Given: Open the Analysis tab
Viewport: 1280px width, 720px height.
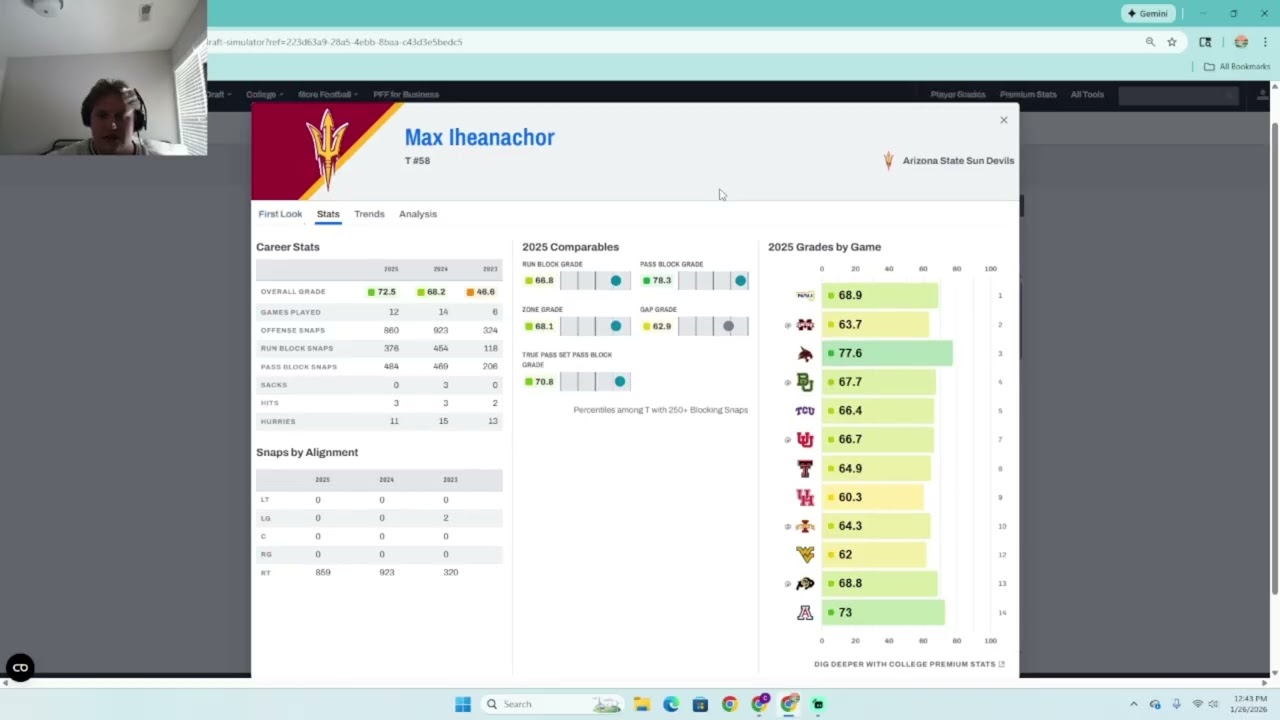Looking at the screenshot, I should click(418, 214).
